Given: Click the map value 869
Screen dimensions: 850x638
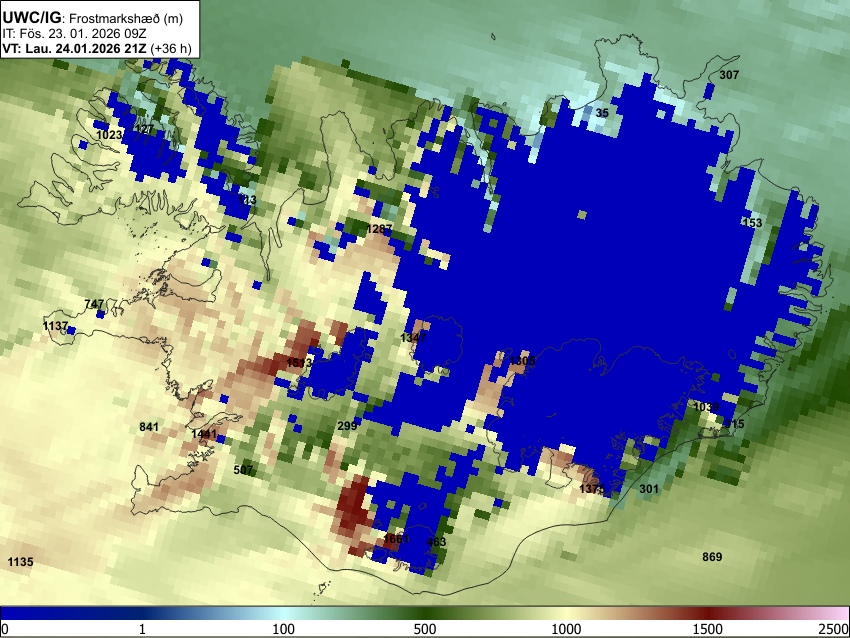Looking at the screenshot, I should click(712, 557).
